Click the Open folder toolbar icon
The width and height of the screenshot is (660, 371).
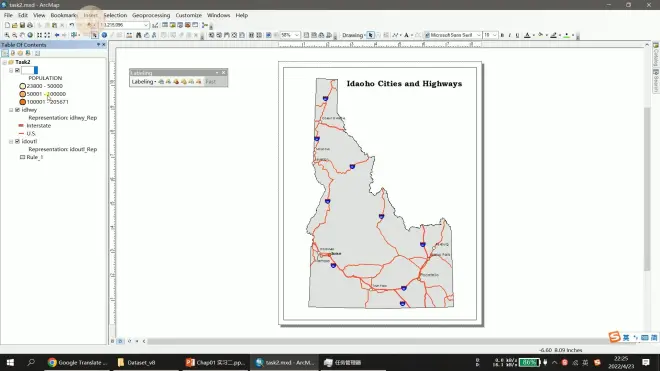pyautogui.click(x=15, y=25)
